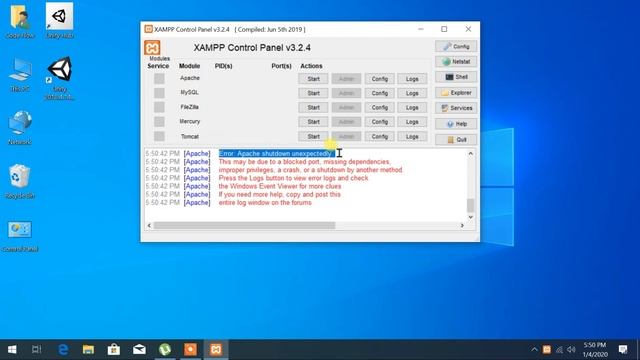Click the log window scroll down arrow

tap(471, 217)
